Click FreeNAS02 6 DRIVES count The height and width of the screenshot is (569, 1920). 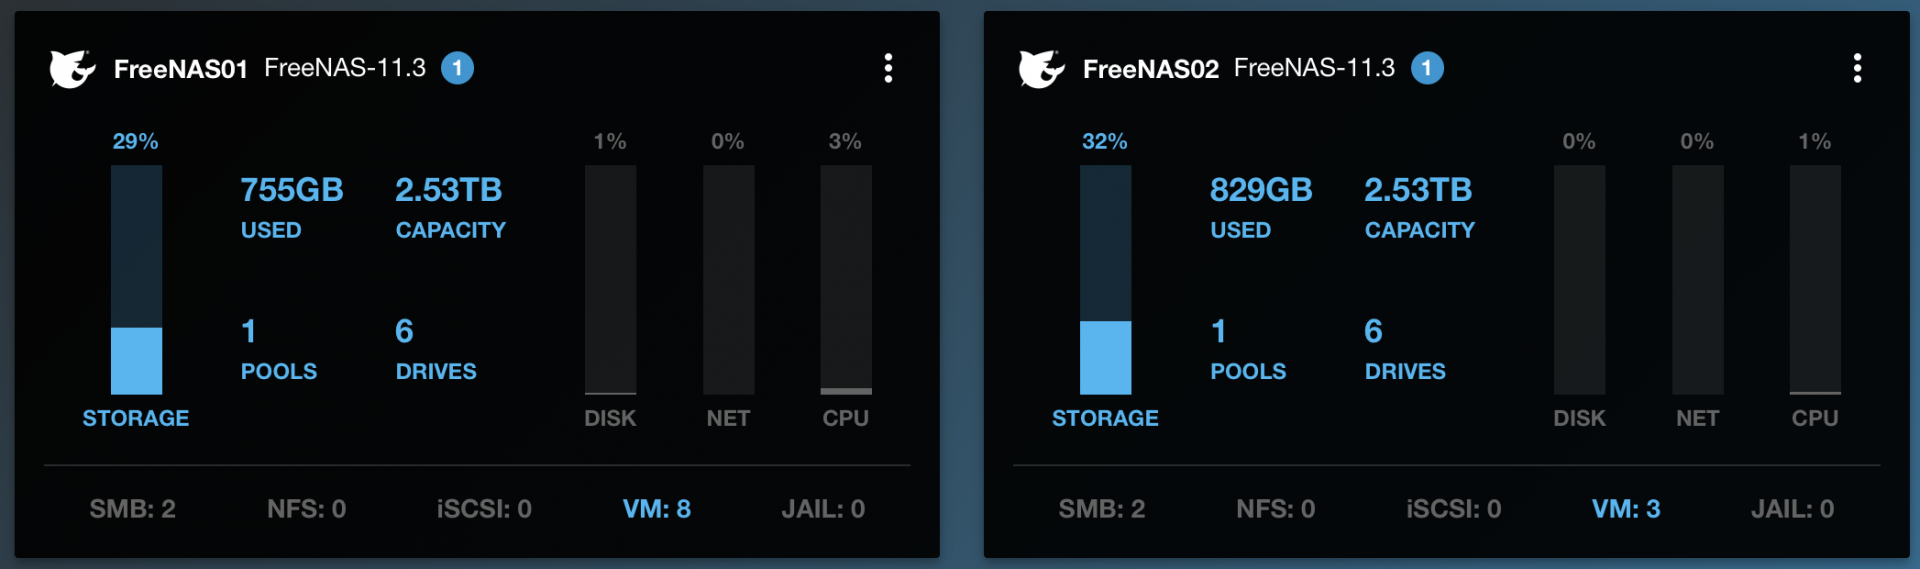pos(1373,331)
